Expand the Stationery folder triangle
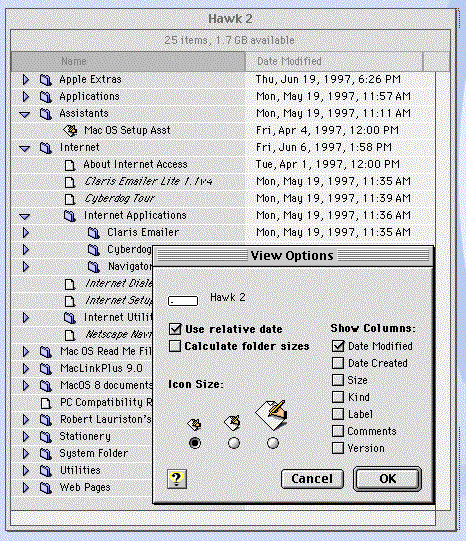The image size is (466, 541). tap(26, 436)
